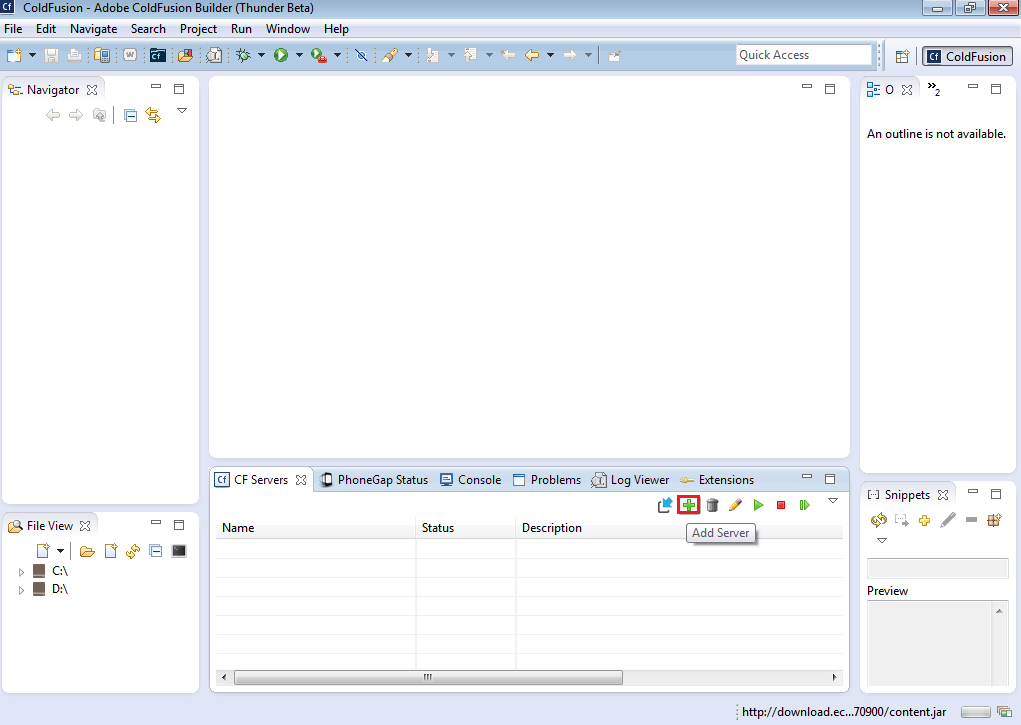This screenshot has width=1021, height=725.
Task: Expand the D:\ drive in File View
Action: pyautogui.click(x=21, y=589)
